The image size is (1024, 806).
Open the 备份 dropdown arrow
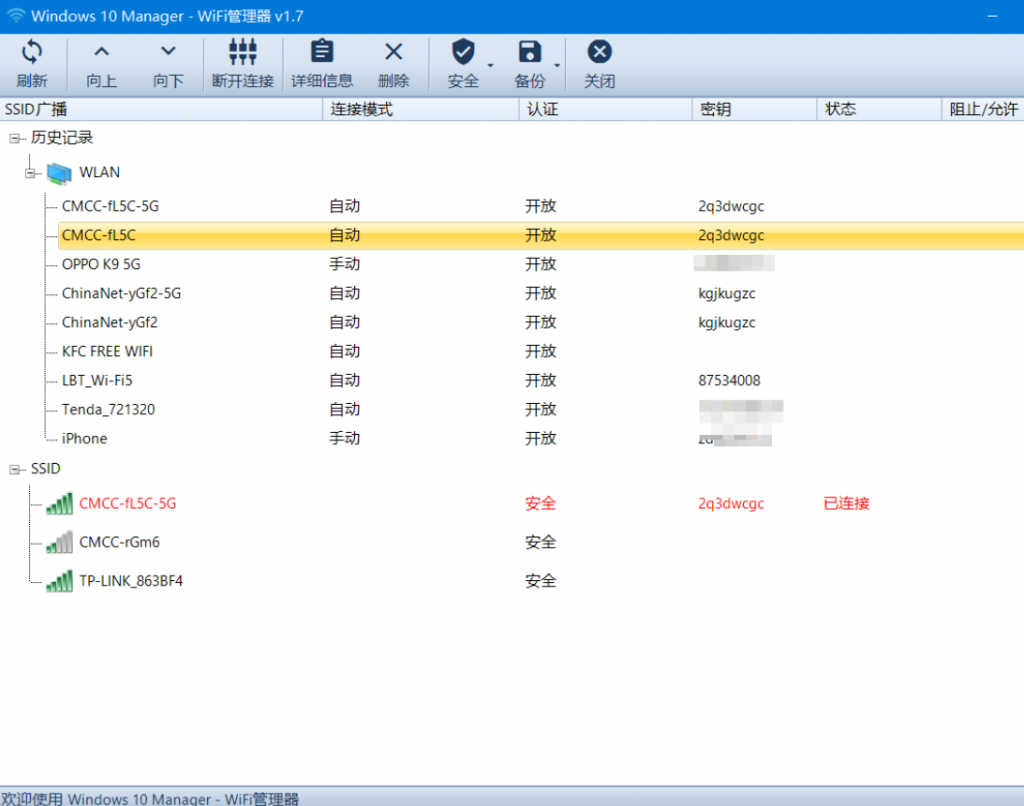(x=557, y=65)
